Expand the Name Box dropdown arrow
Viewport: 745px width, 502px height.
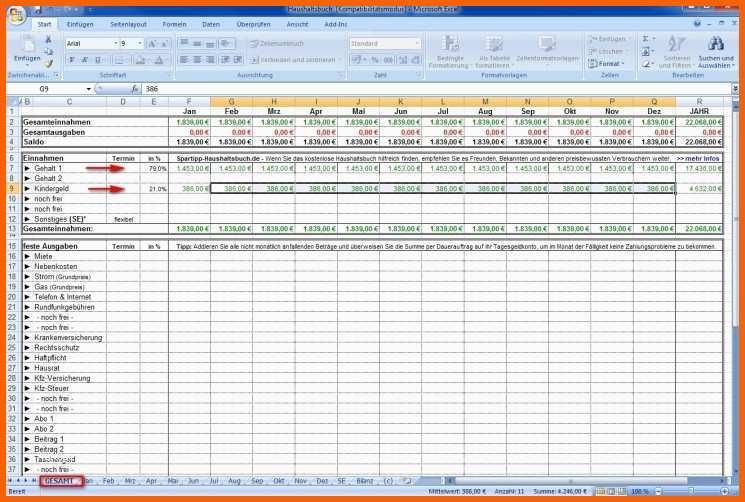point(88,89)
